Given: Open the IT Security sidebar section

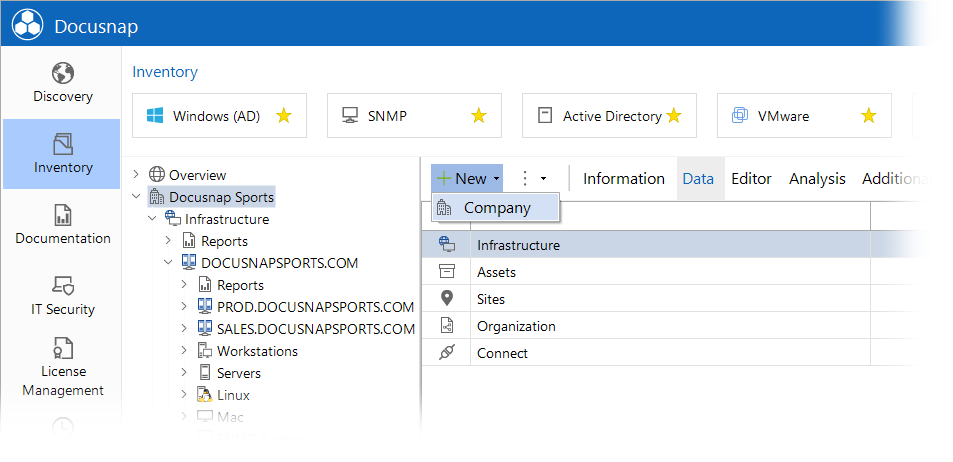Looking at the screenshot, I should click(x=63, y=296).
